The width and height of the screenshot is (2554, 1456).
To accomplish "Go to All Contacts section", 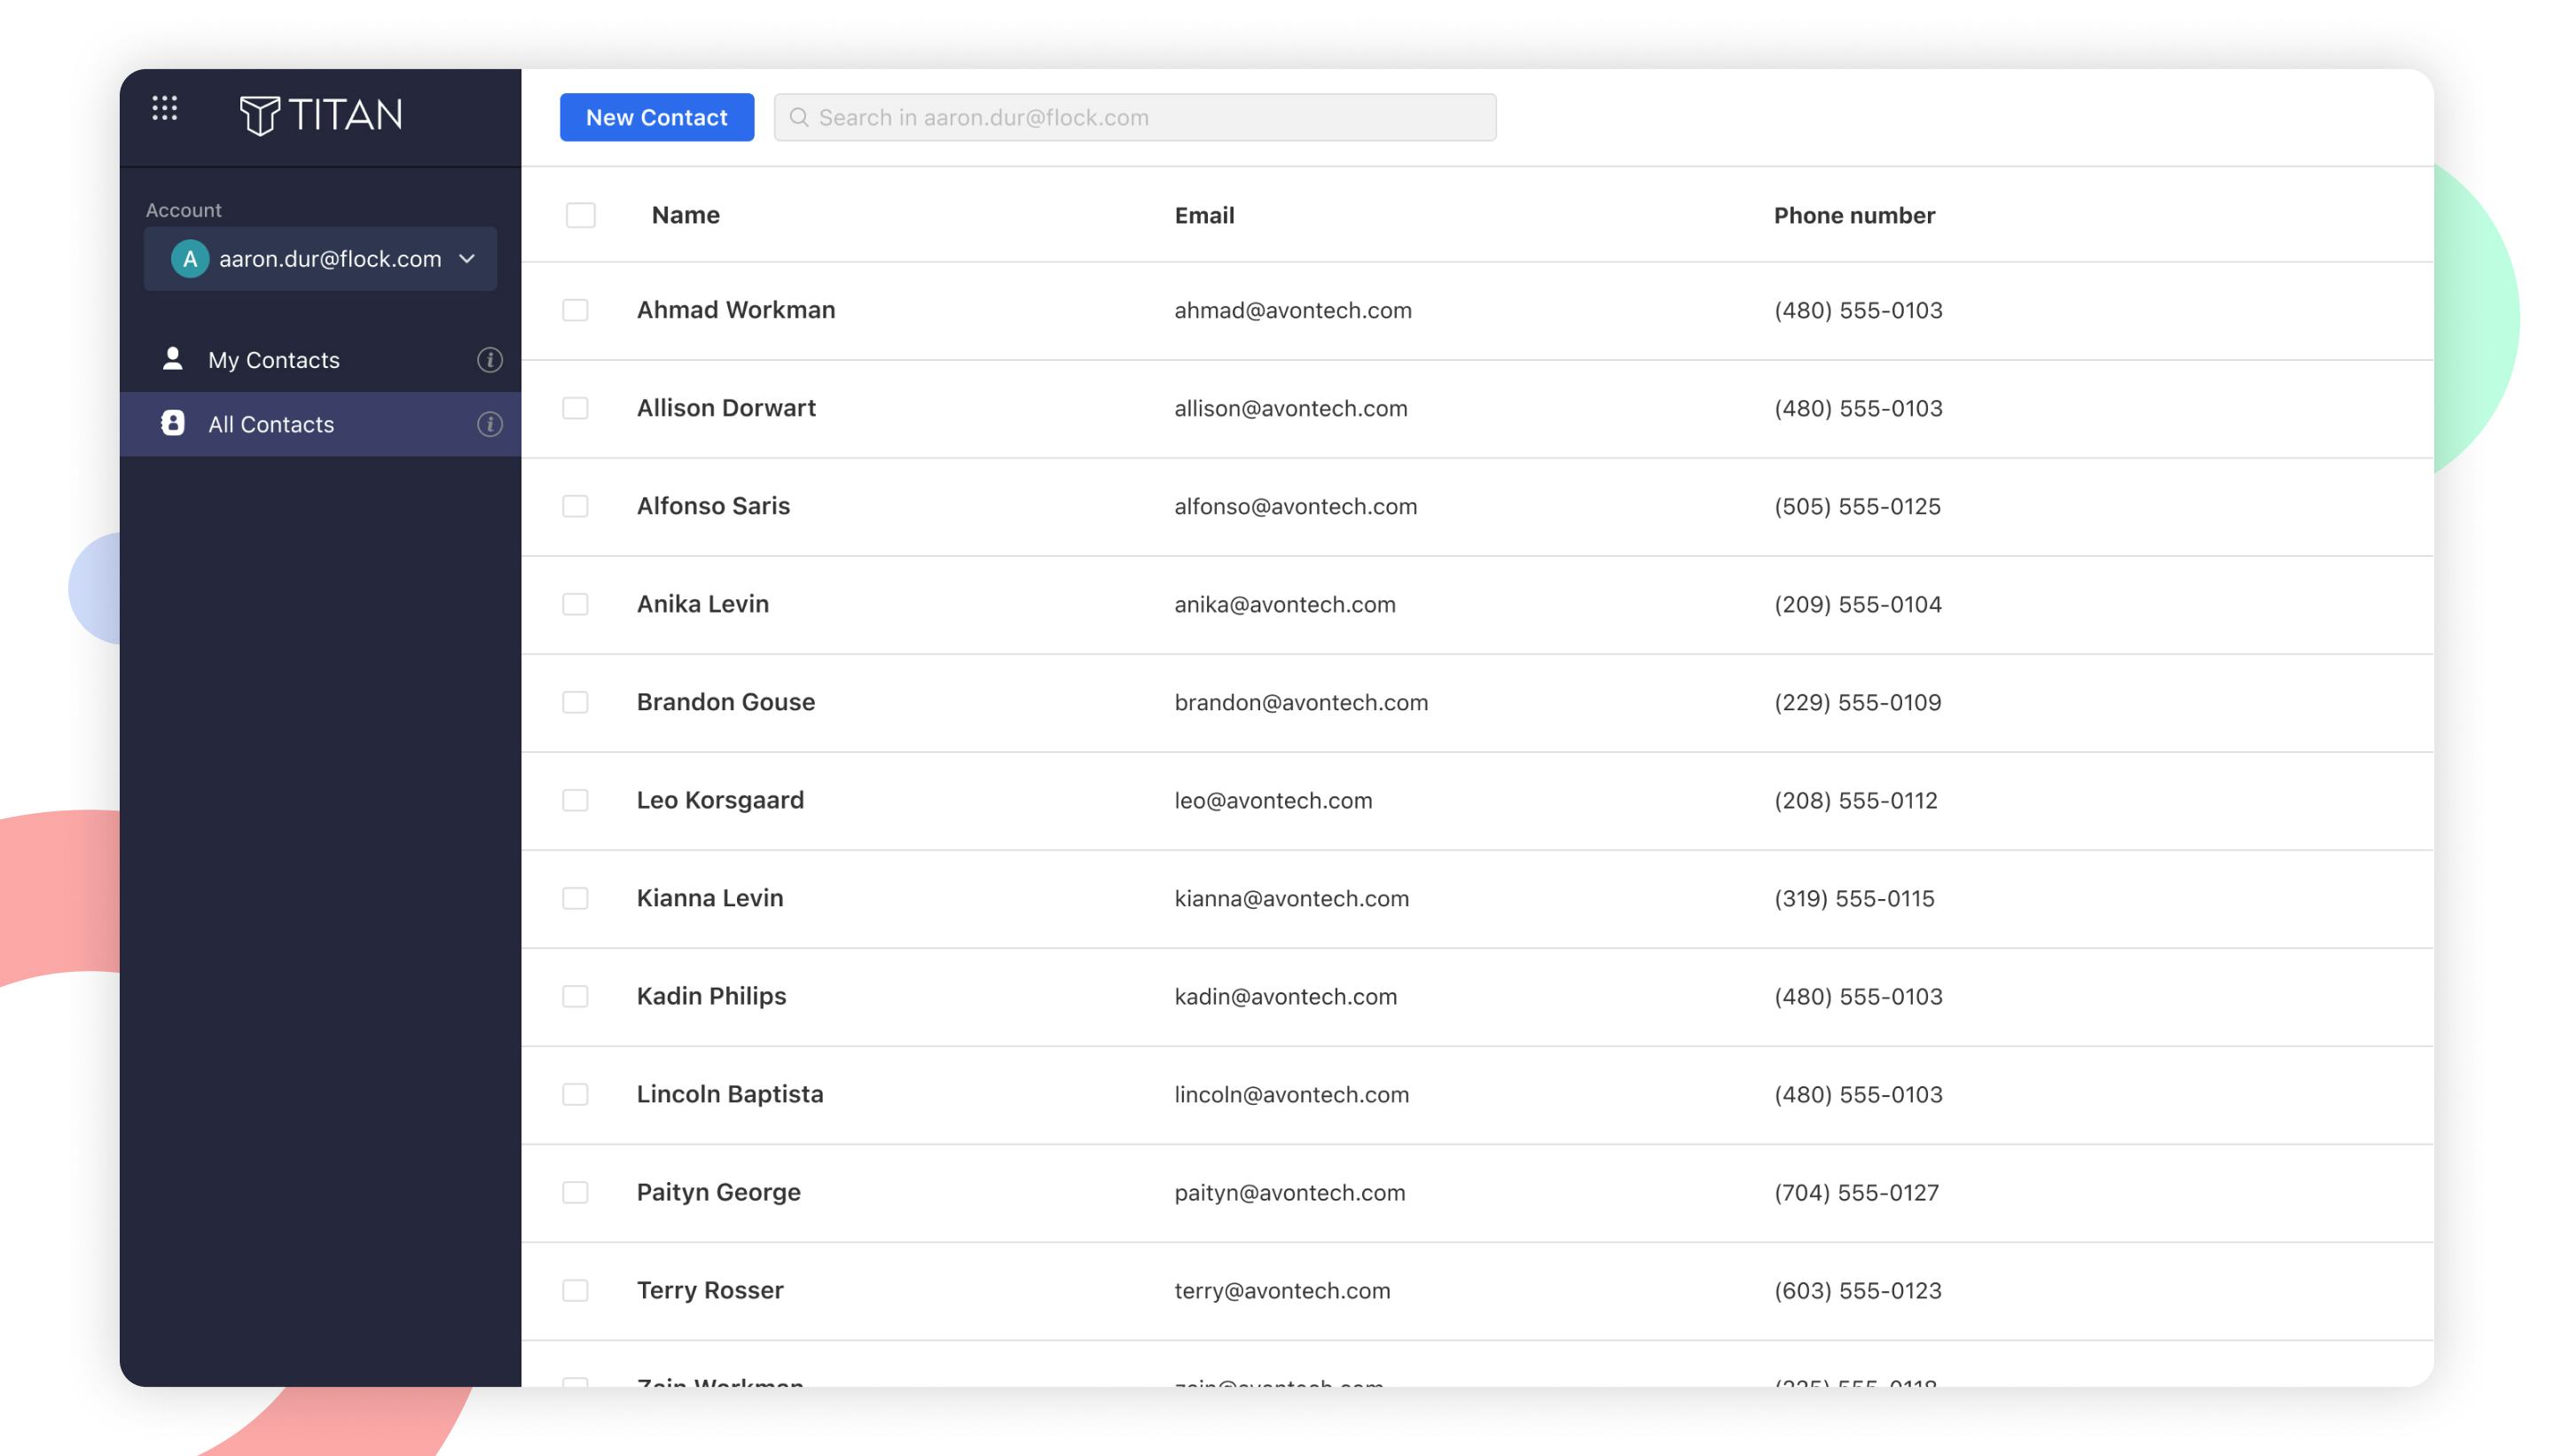I will [x=271, y=424].
